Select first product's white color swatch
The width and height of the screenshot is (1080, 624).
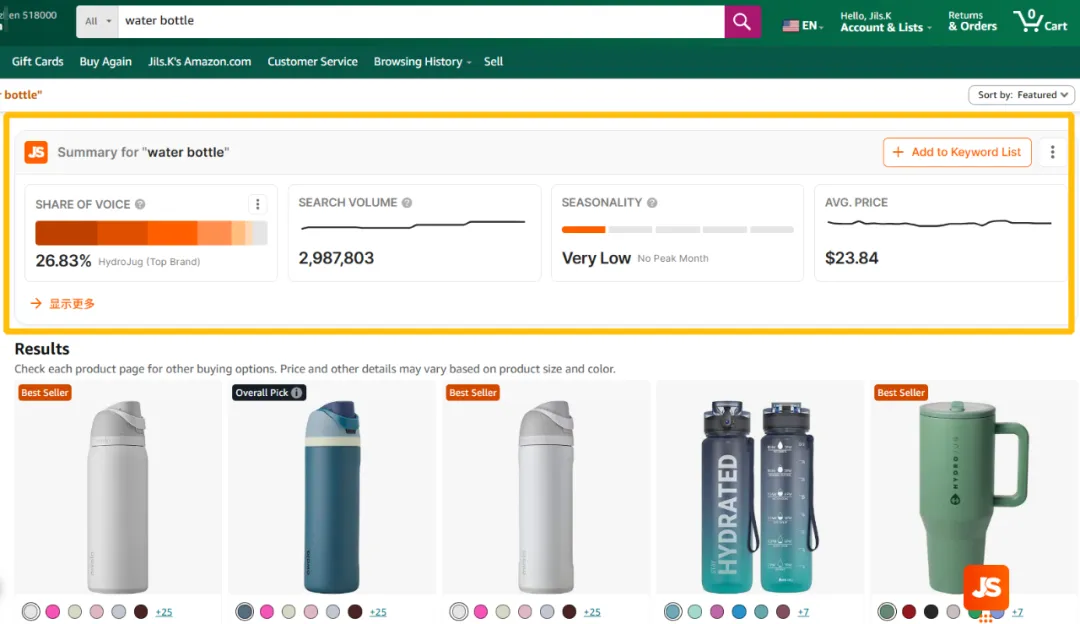point(31,612)
